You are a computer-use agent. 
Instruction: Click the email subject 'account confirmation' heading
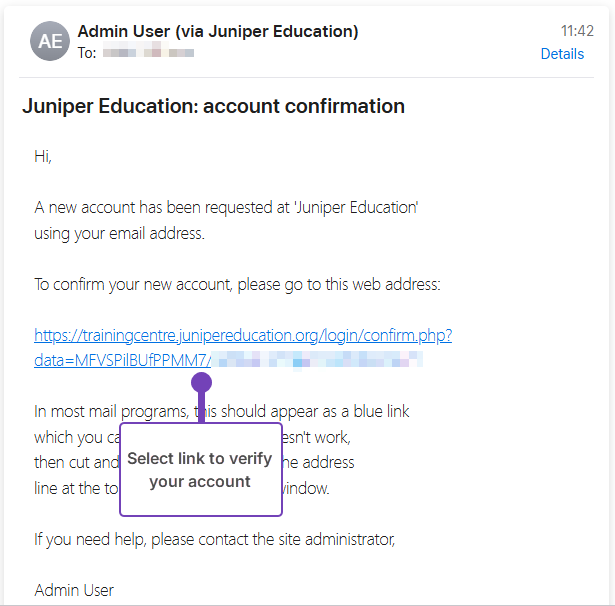click(x=213, y=106)
